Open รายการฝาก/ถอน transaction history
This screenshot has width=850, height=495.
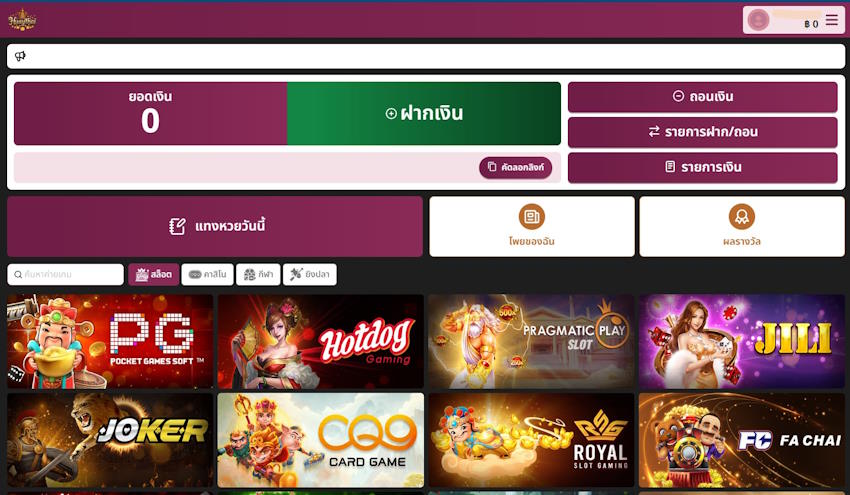[703, 132]
